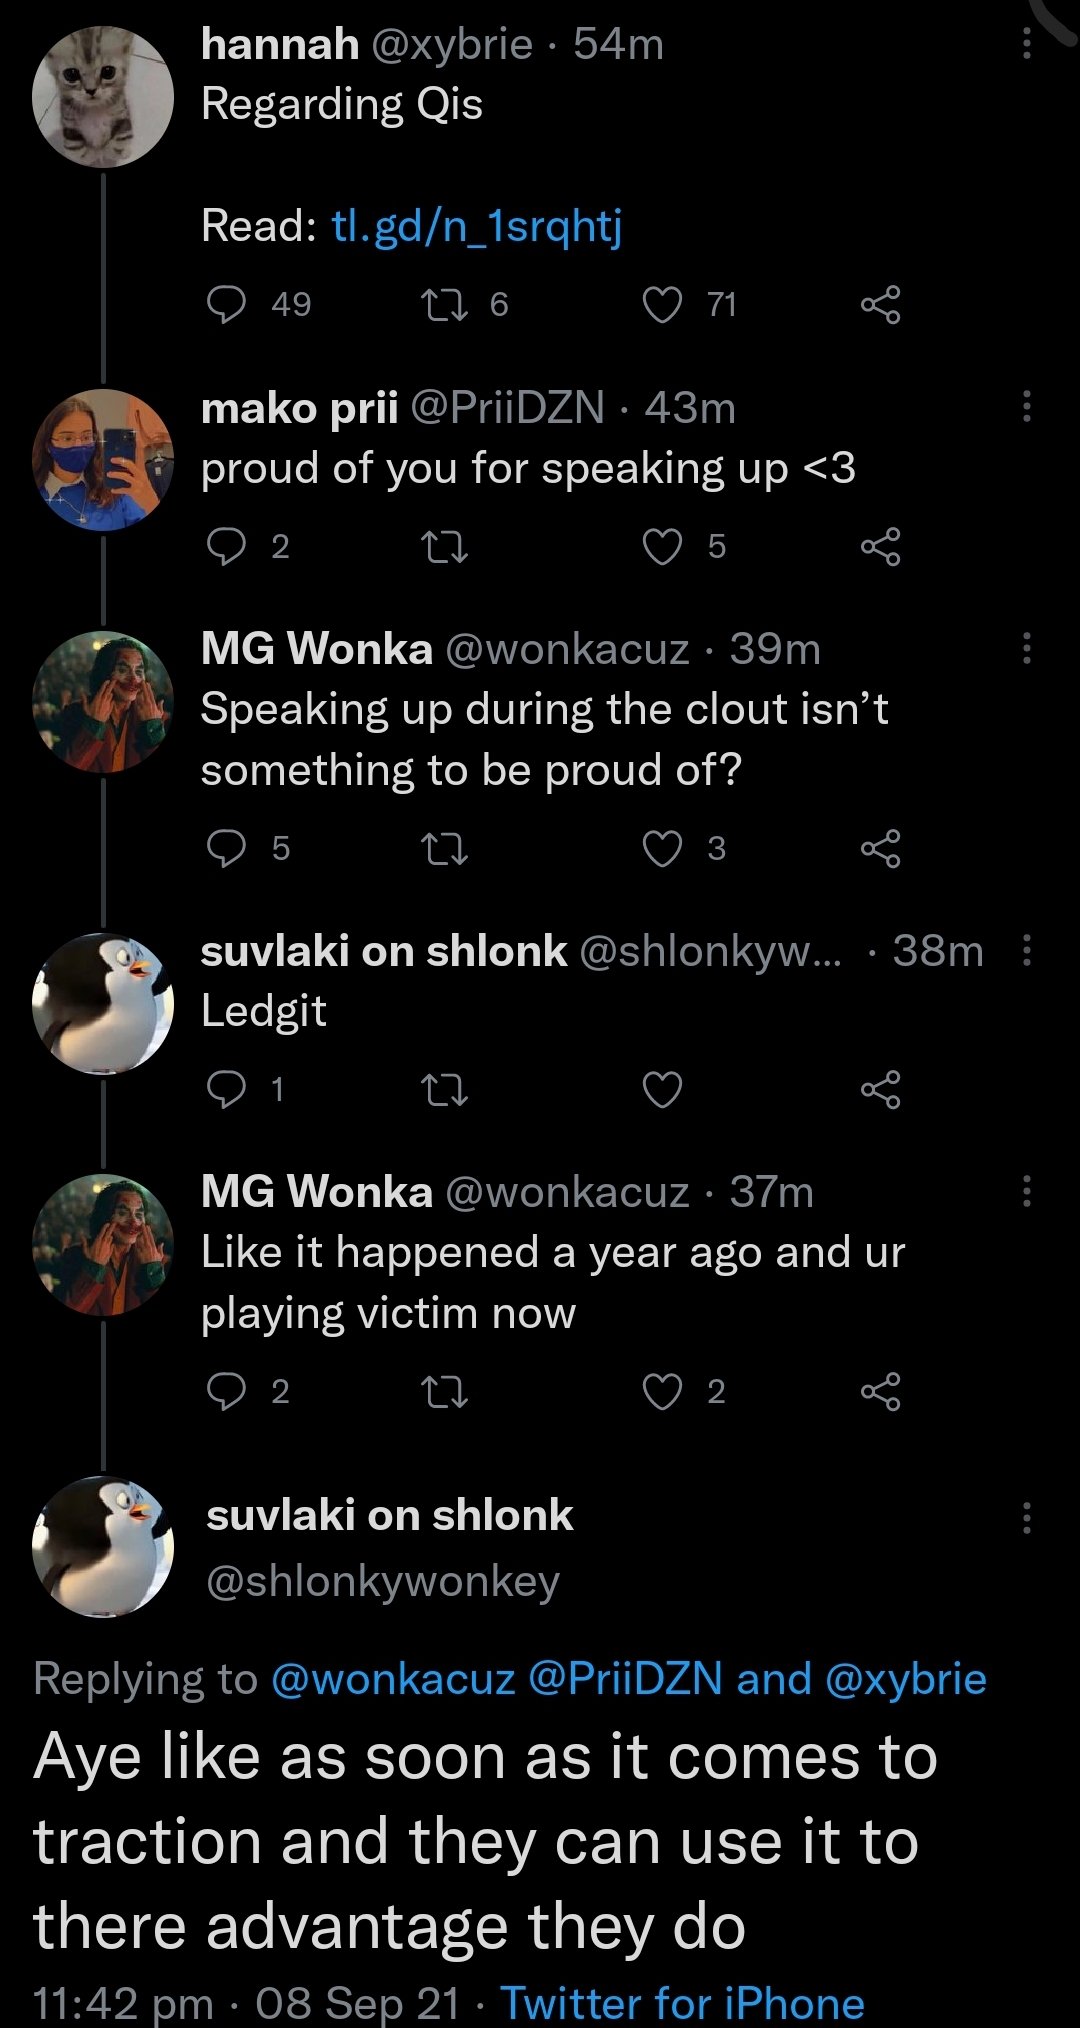
Task: Share mako prii's tweet
Action: coord(880,546)
